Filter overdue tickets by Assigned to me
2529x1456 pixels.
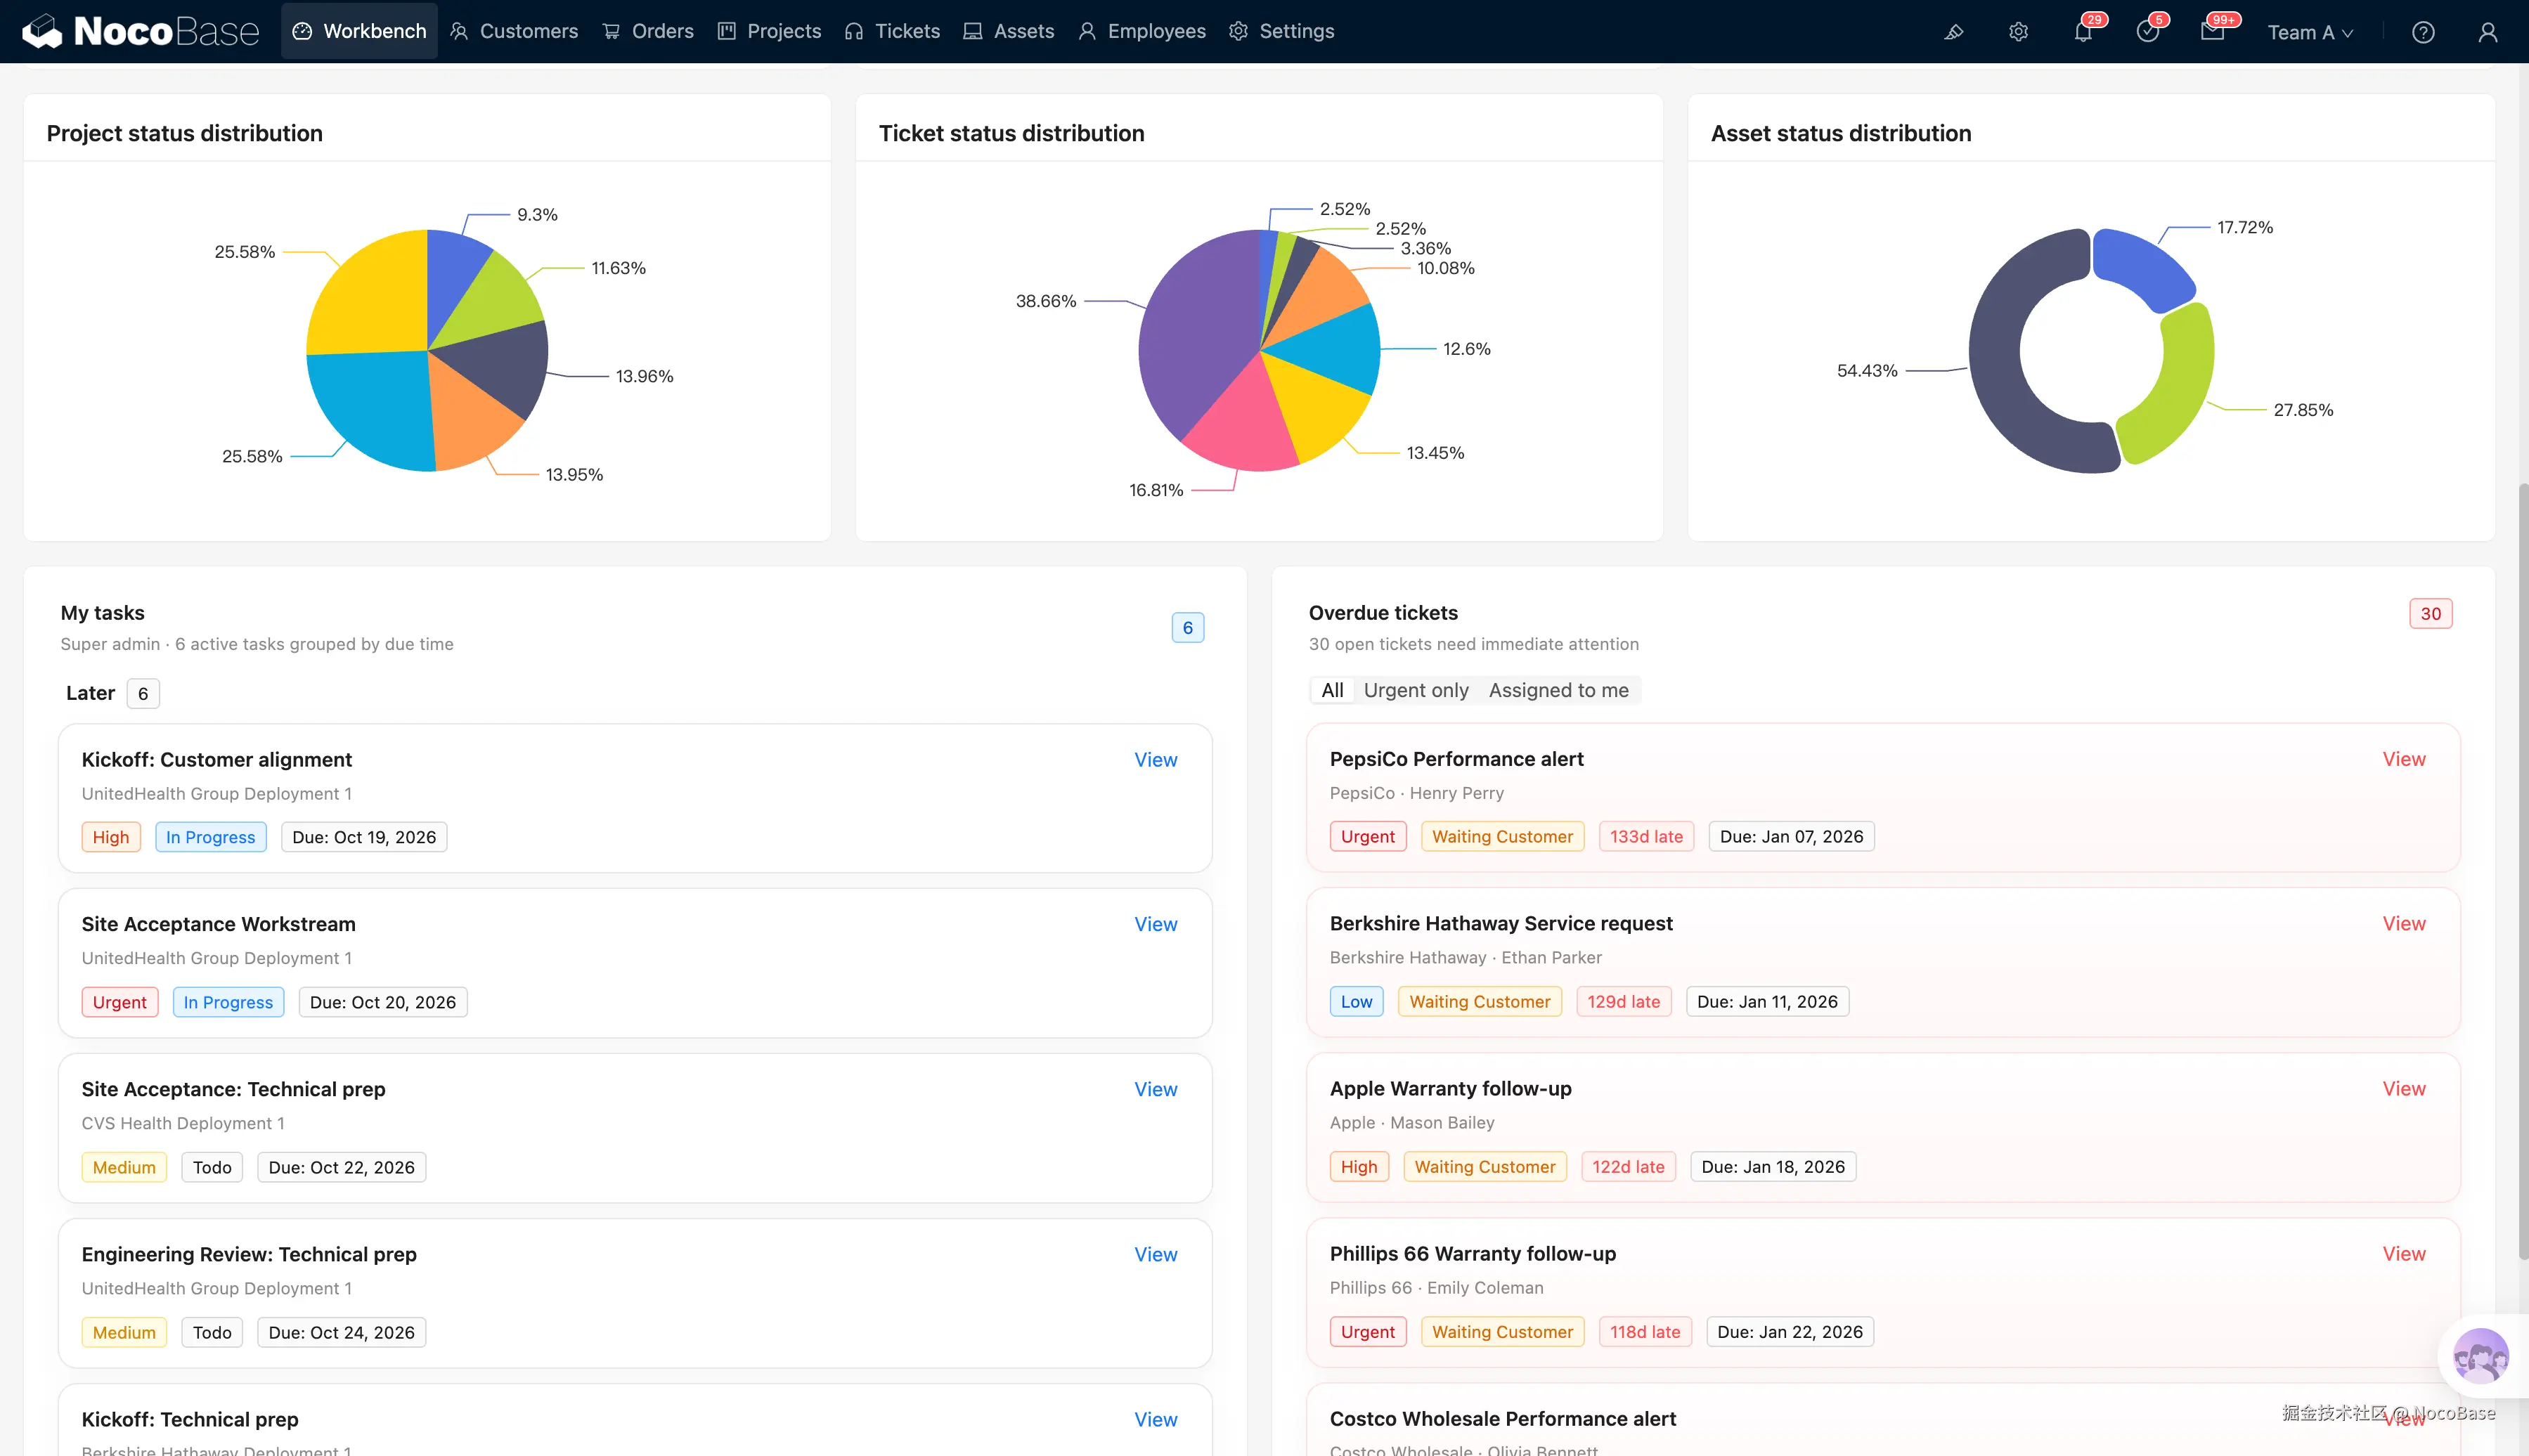click(x=1558, y=690)
